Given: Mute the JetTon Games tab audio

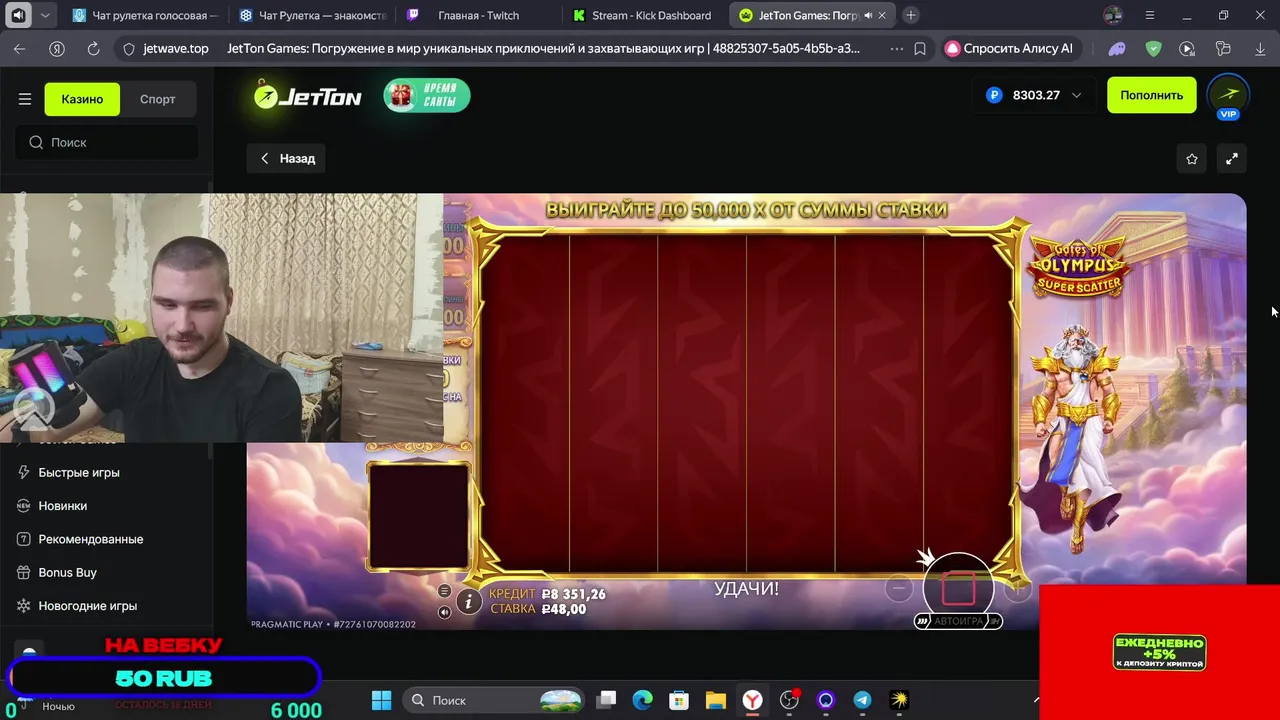Looking at the screenshot, I should pos(867,15).
